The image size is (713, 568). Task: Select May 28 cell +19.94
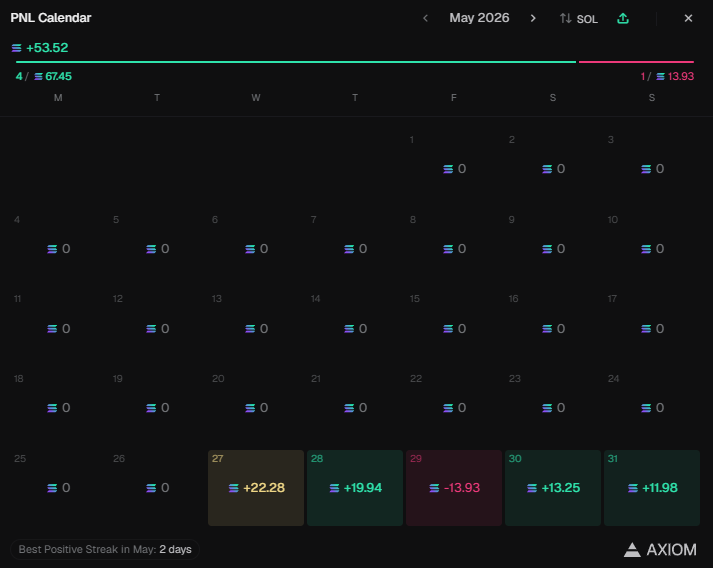click(355, 488)
